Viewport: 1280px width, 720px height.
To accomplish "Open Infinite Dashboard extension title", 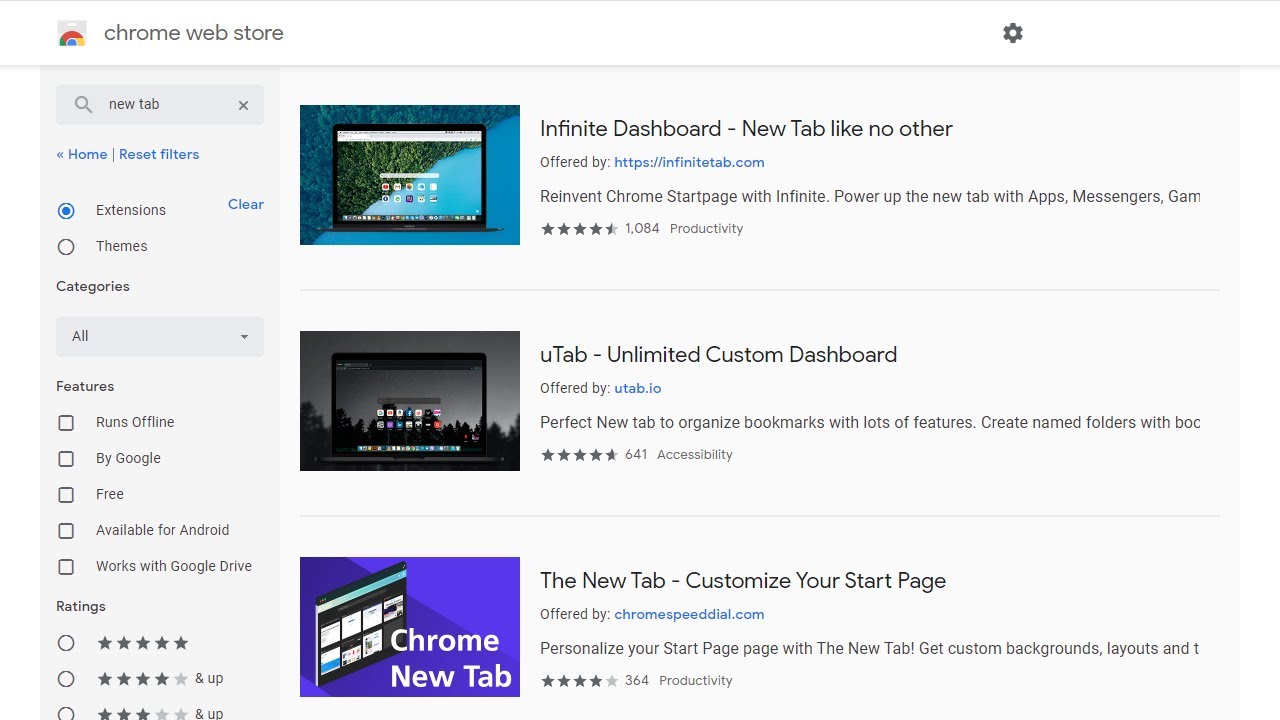I will click(746, 129).
